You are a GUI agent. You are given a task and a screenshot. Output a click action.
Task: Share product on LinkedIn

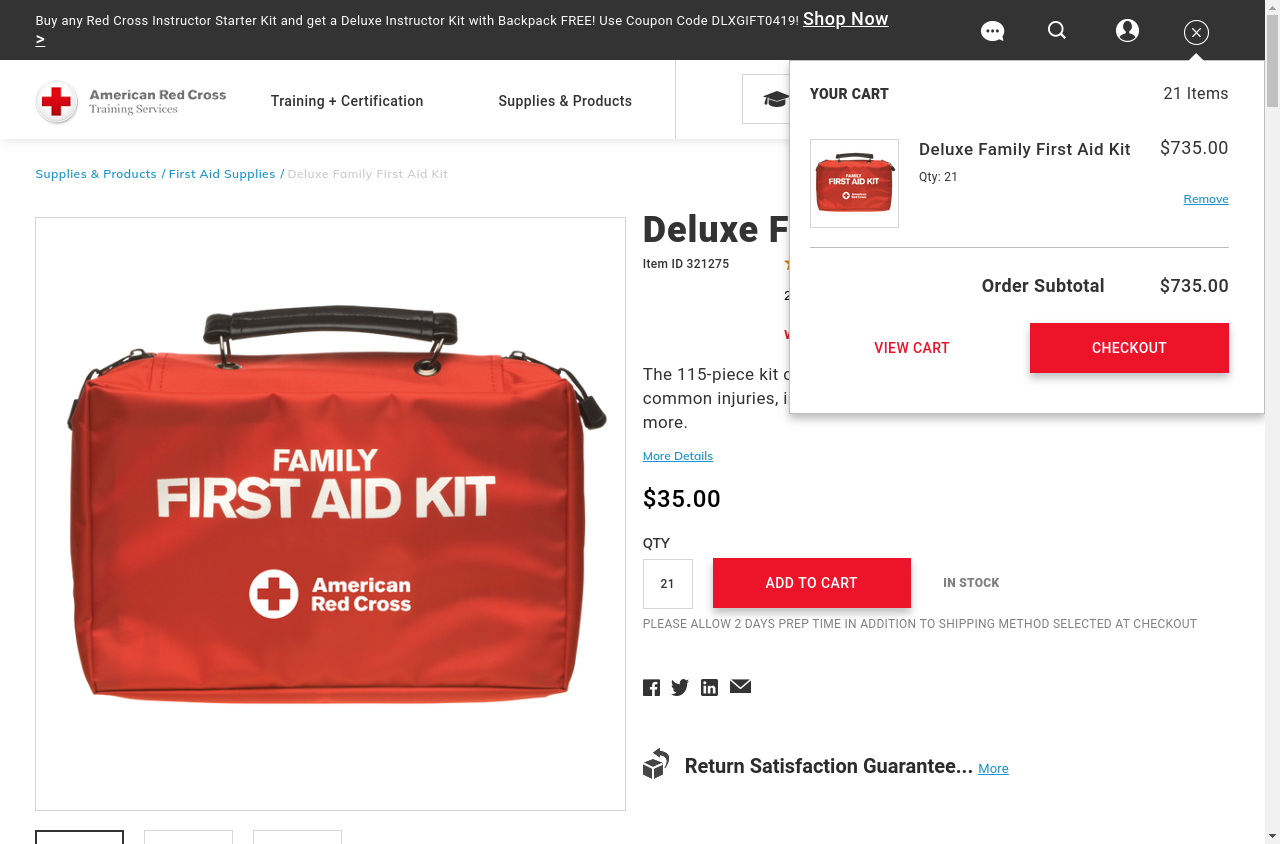click(x=709, y=687)
